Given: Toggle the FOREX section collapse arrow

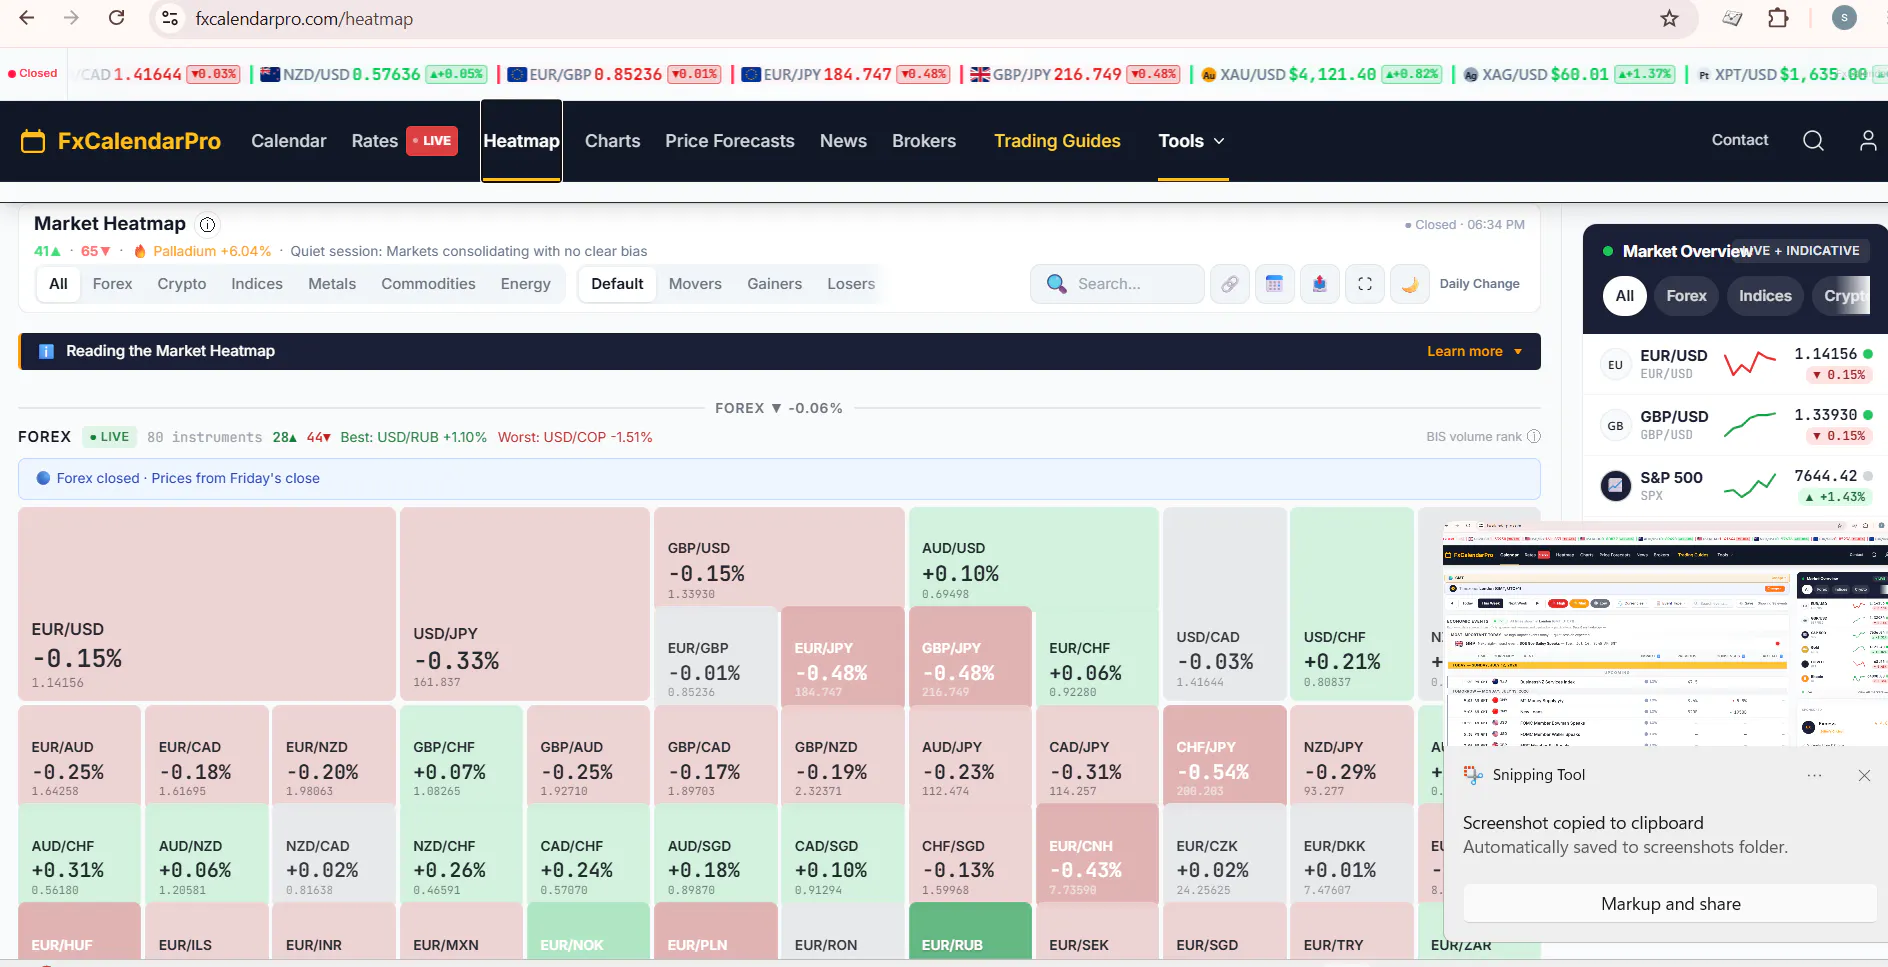Looking at the screenshot, I should (775, 408).
